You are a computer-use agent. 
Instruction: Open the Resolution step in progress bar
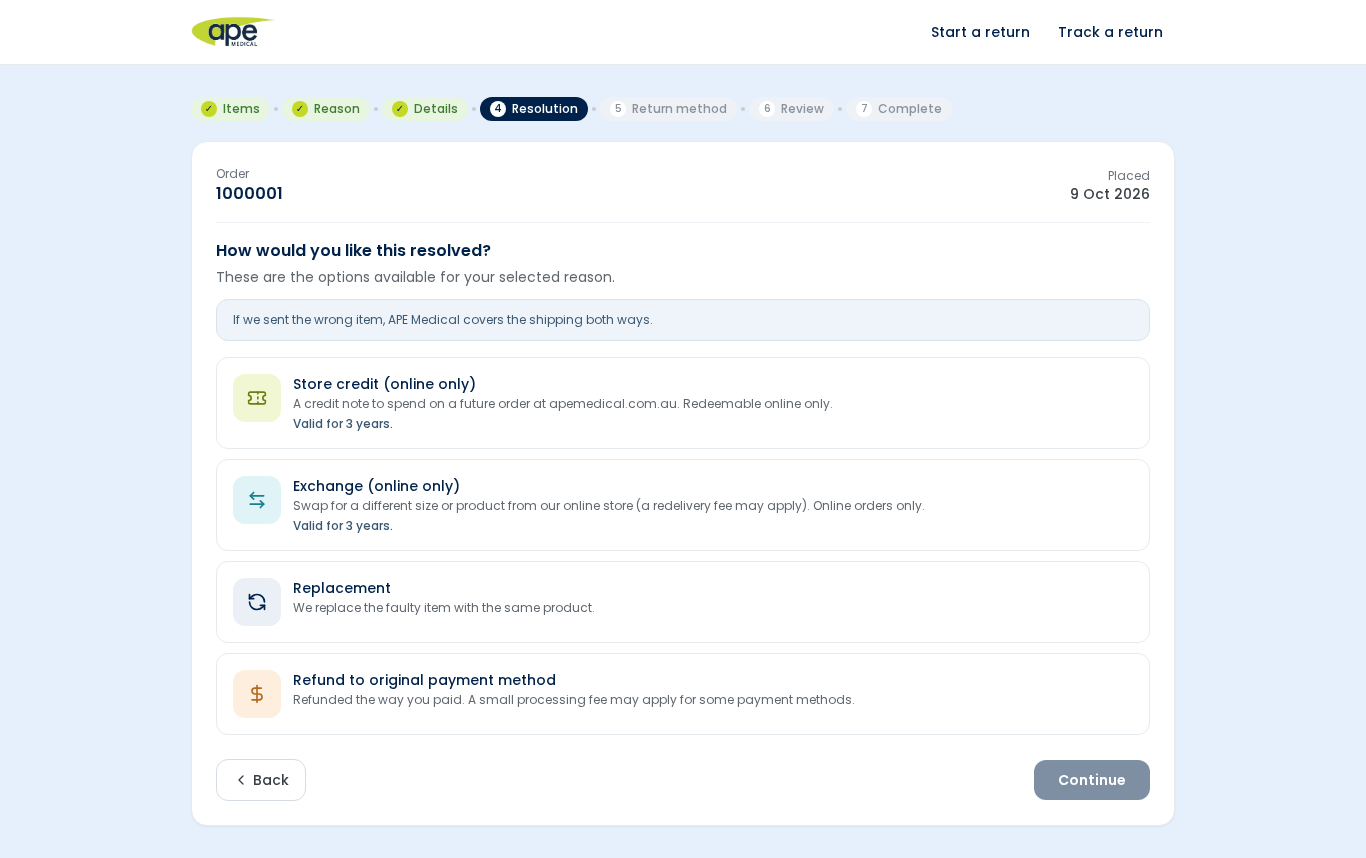(534, 109)
